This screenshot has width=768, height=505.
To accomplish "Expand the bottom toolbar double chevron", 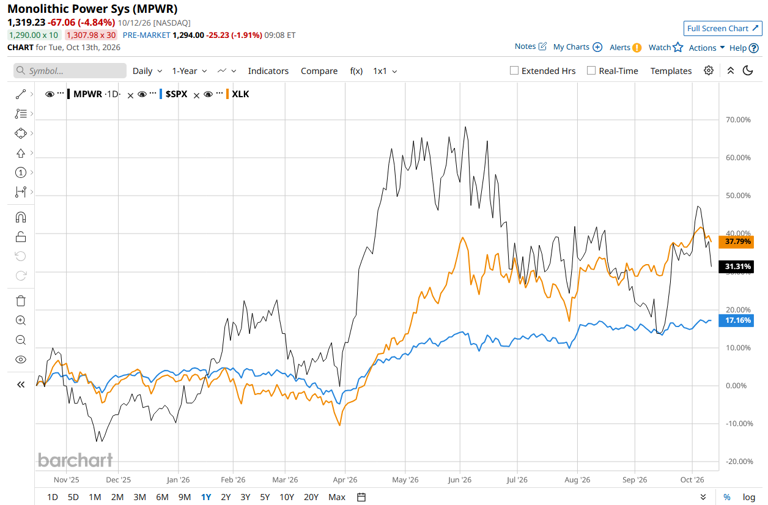I will click(703, 497).
